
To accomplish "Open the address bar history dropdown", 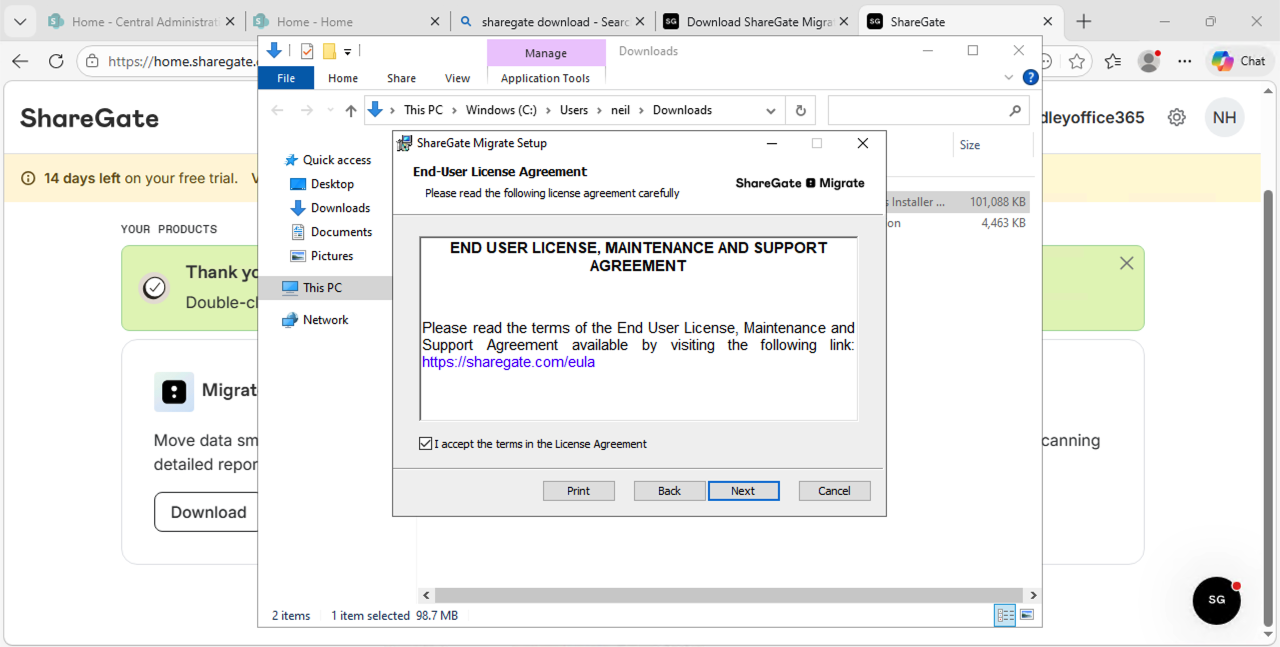I will click(x=771, y=111).
